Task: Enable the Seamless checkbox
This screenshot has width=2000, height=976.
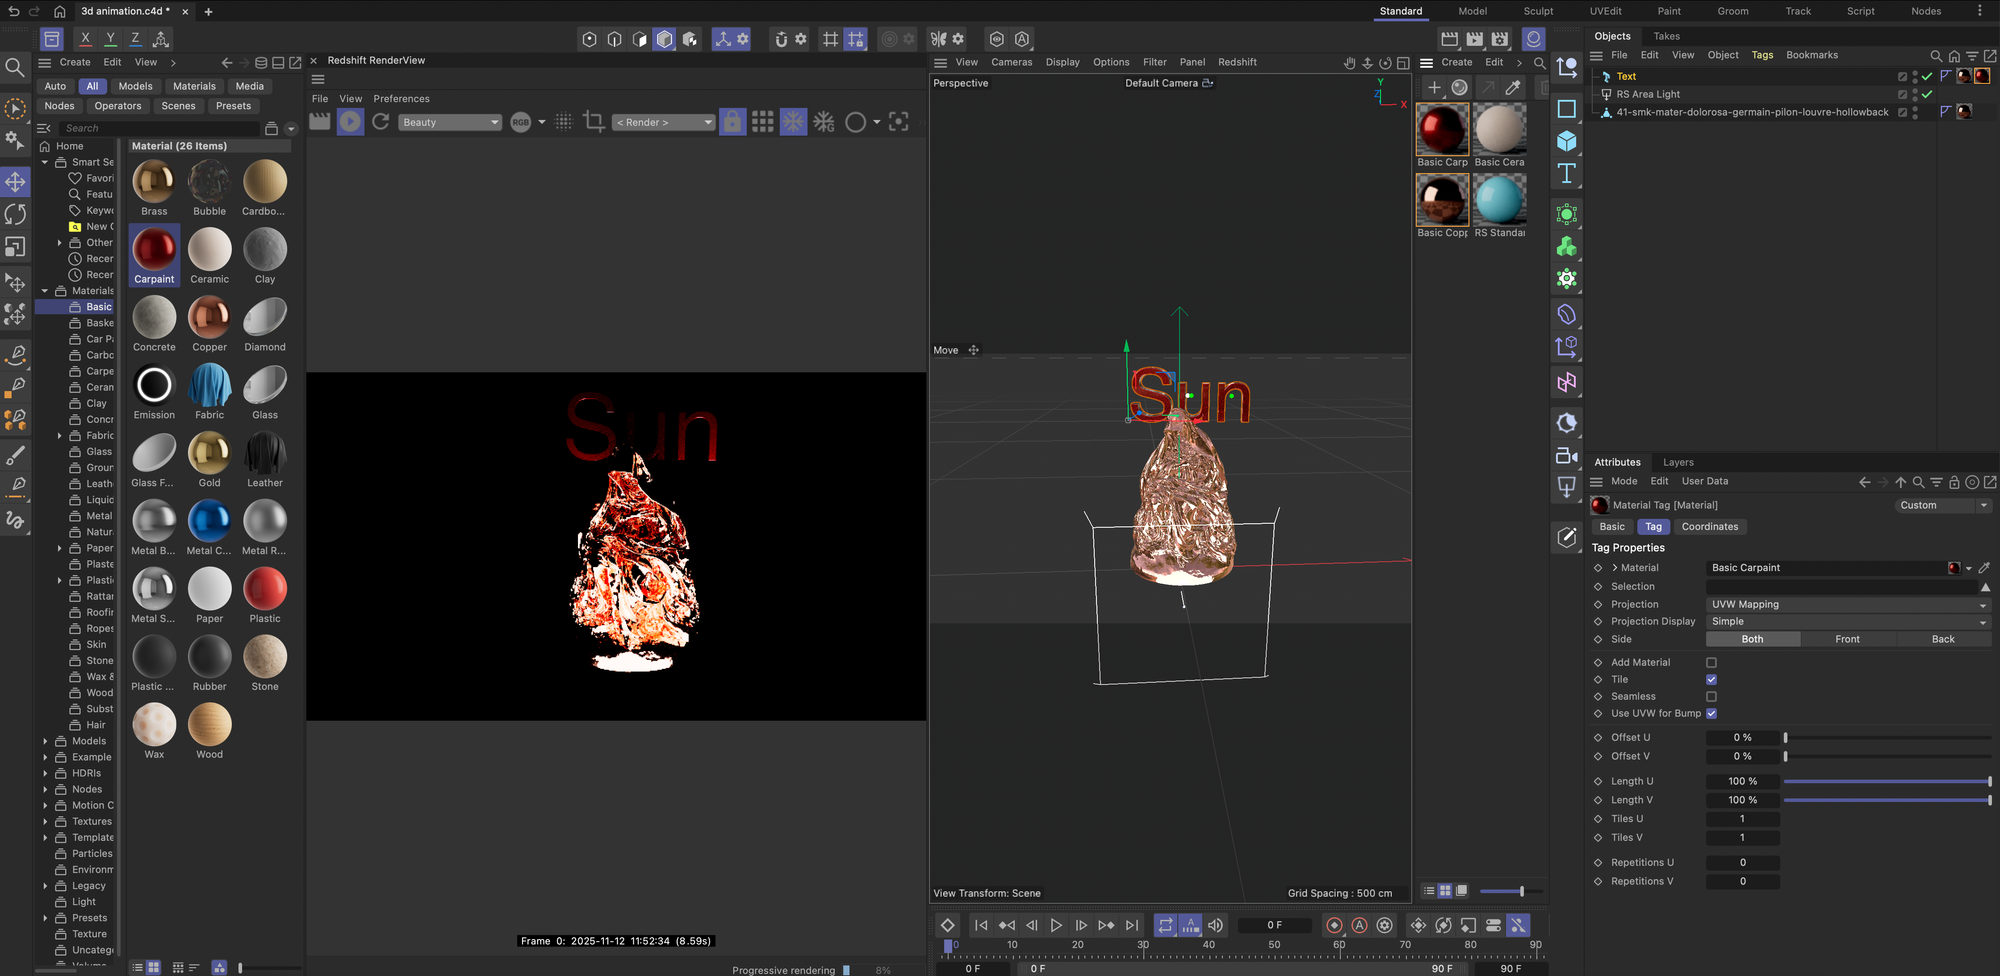Action: (x=1711, y=697)
